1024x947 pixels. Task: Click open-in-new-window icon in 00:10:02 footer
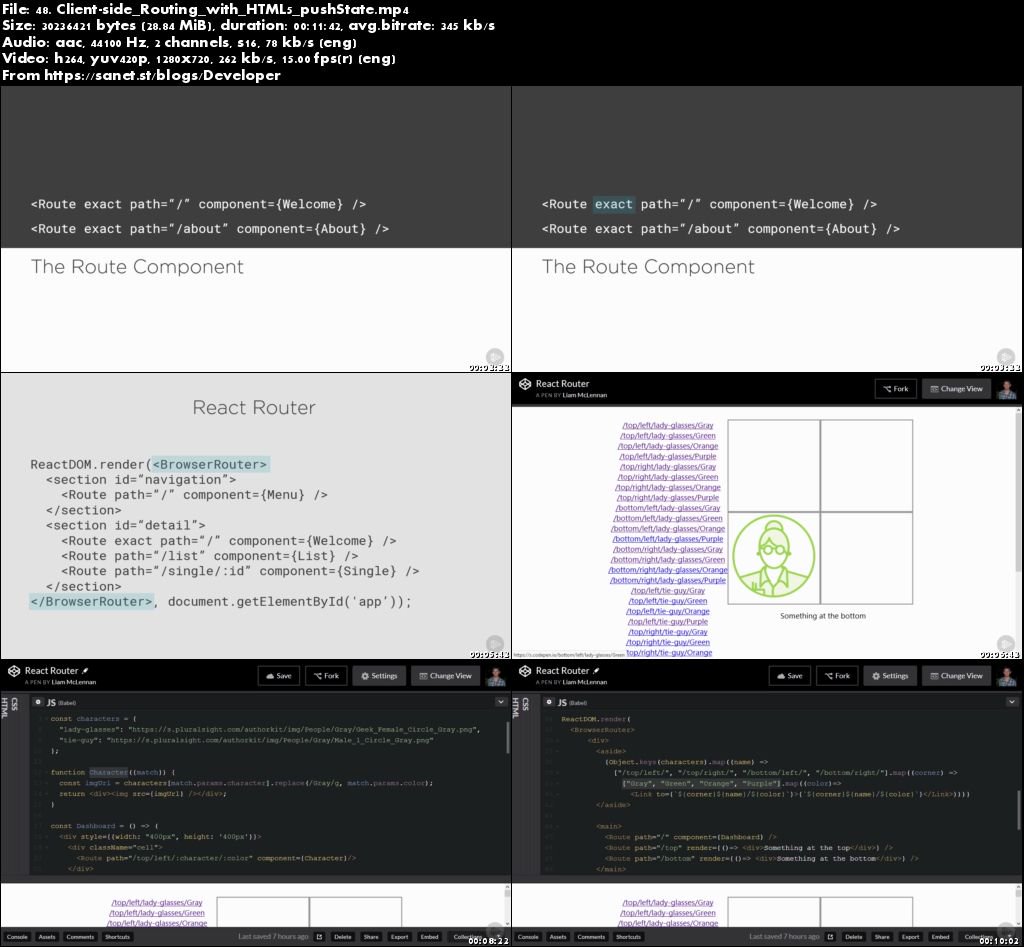831,937
